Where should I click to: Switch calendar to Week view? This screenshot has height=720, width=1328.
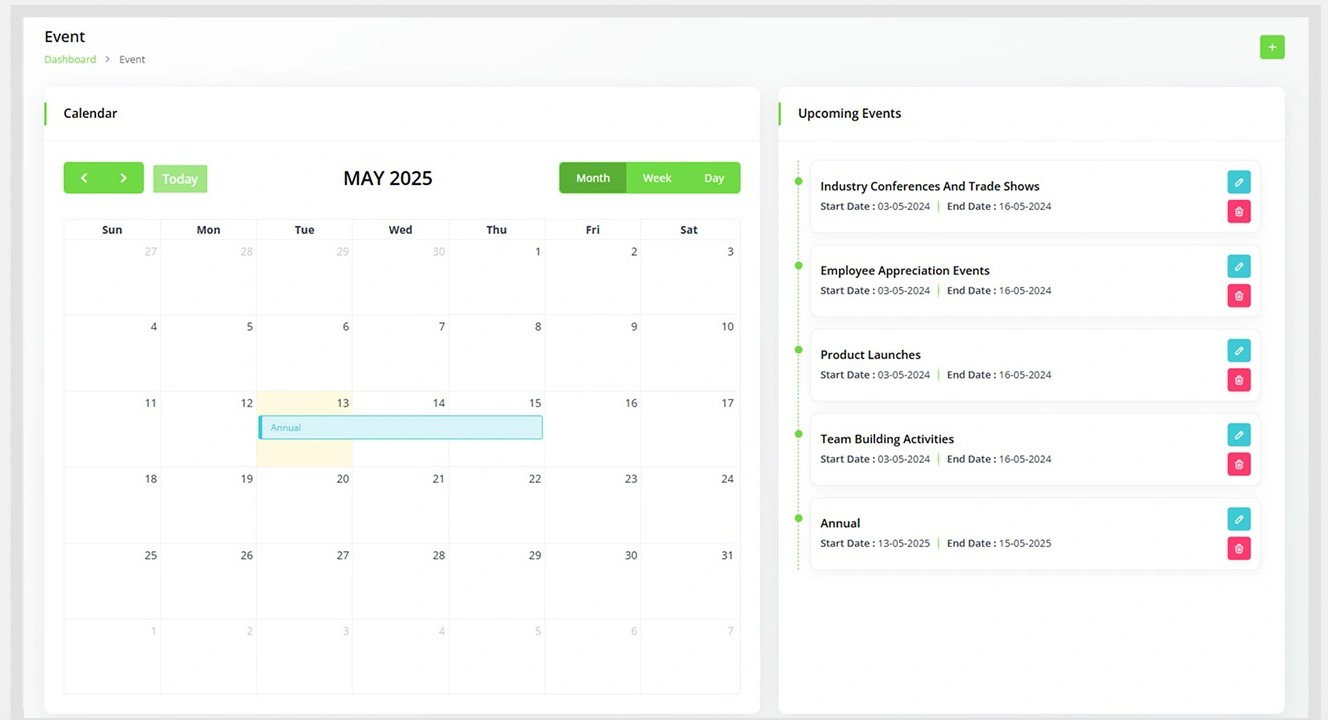point(657,178)
